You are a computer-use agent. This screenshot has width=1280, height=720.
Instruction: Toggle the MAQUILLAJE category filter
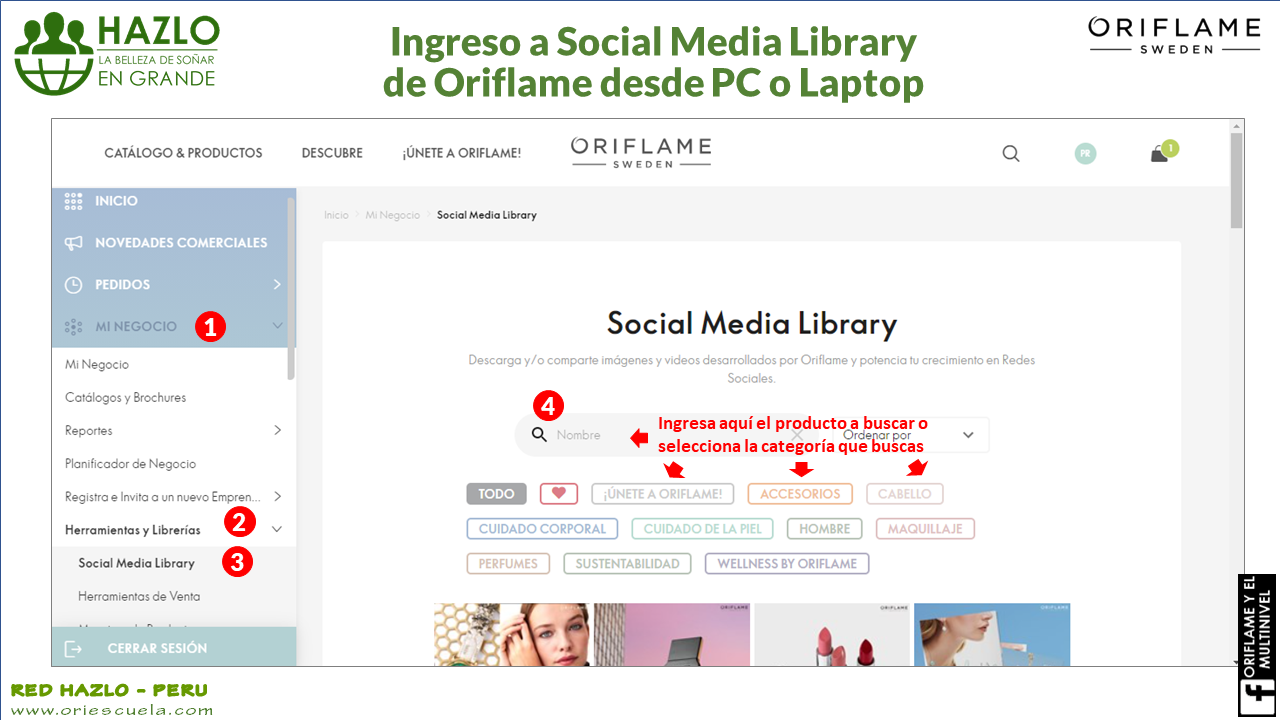tap(925, 529)
